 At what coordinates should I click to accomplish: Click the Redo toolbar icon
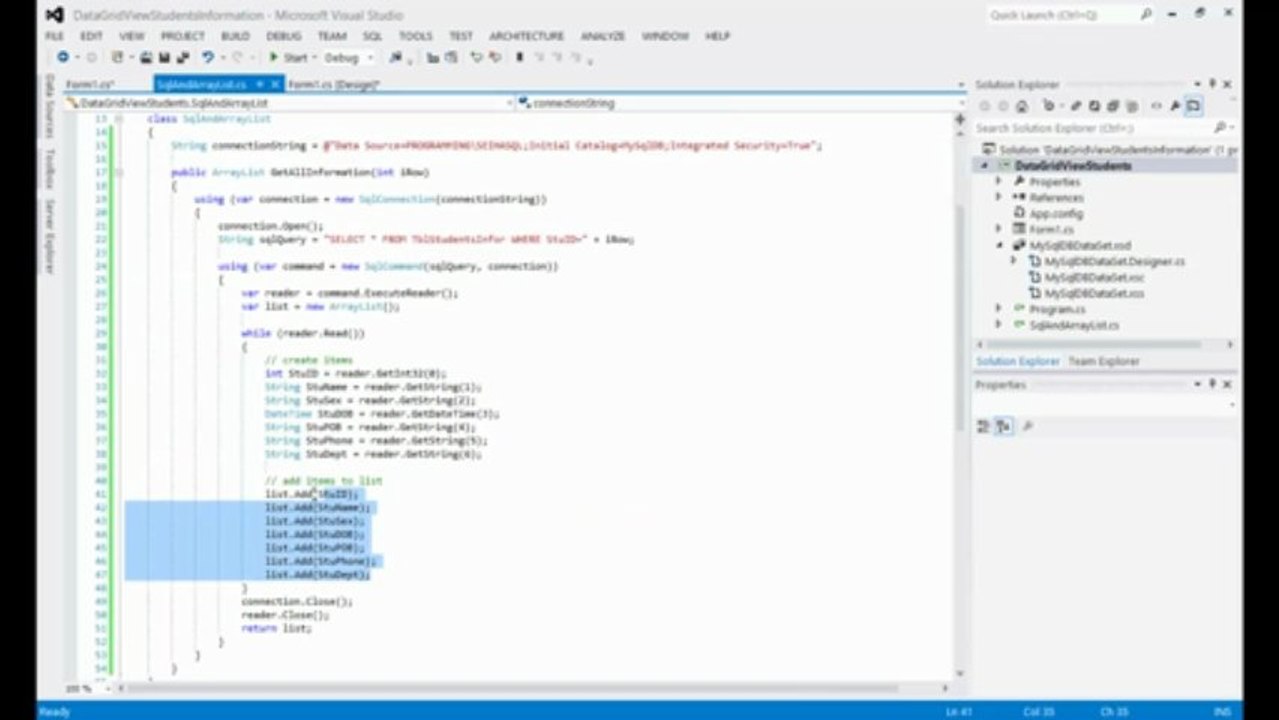236,58
